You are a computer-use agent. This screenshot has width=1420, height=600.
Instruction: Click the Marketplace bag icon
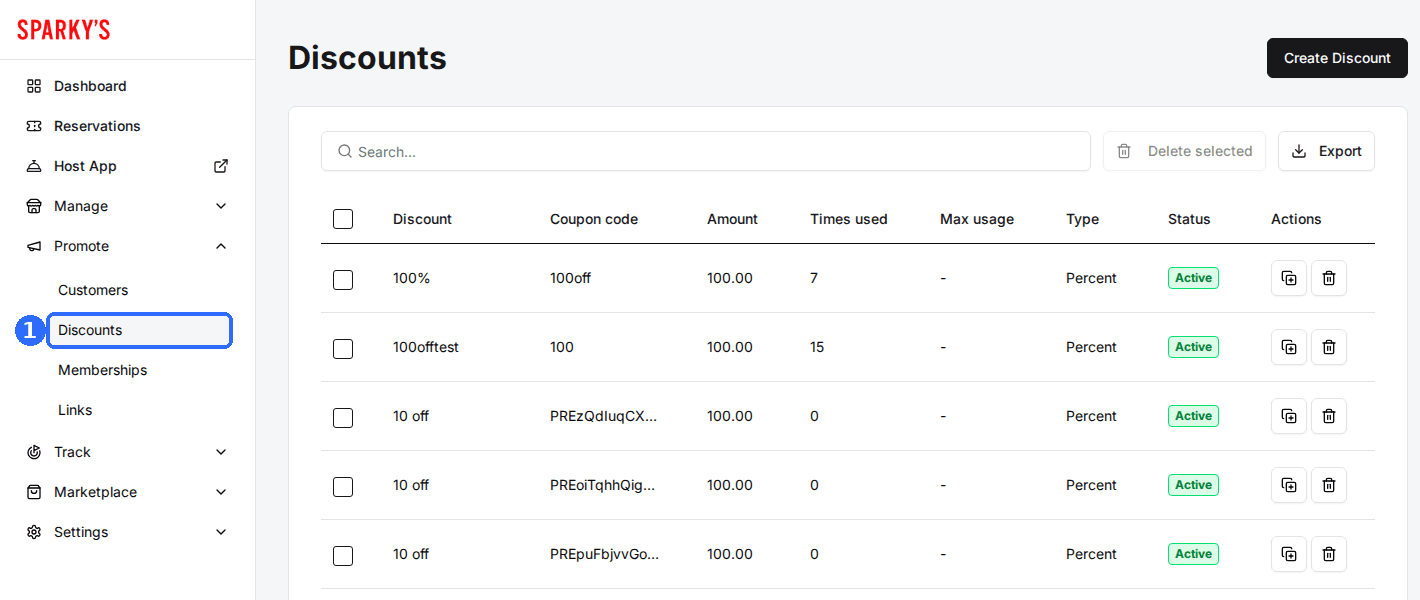pos(34,492)
